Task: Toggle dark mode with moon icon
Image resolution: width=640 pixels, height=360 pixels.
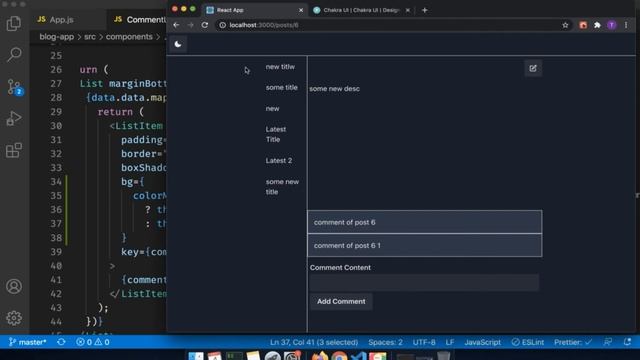Action: 178,44
